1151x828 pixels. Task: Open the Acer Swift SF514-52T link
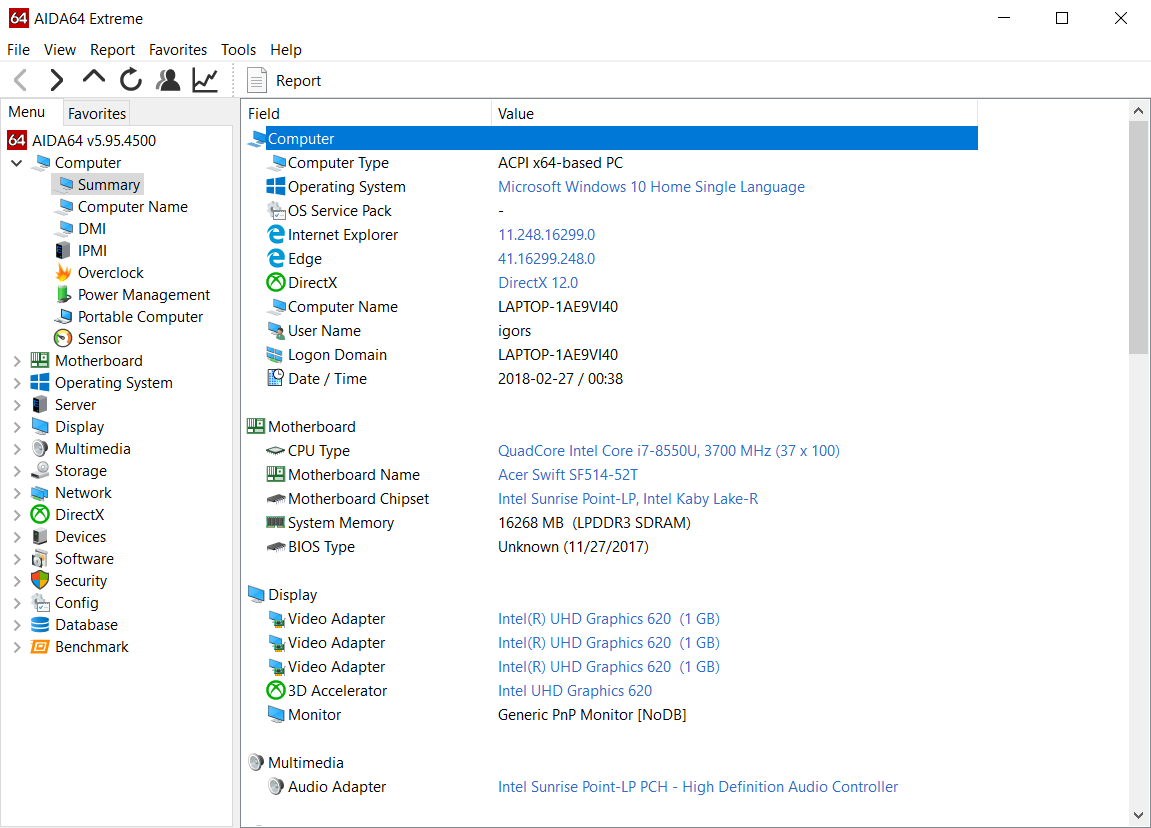[x=567, y=475]
